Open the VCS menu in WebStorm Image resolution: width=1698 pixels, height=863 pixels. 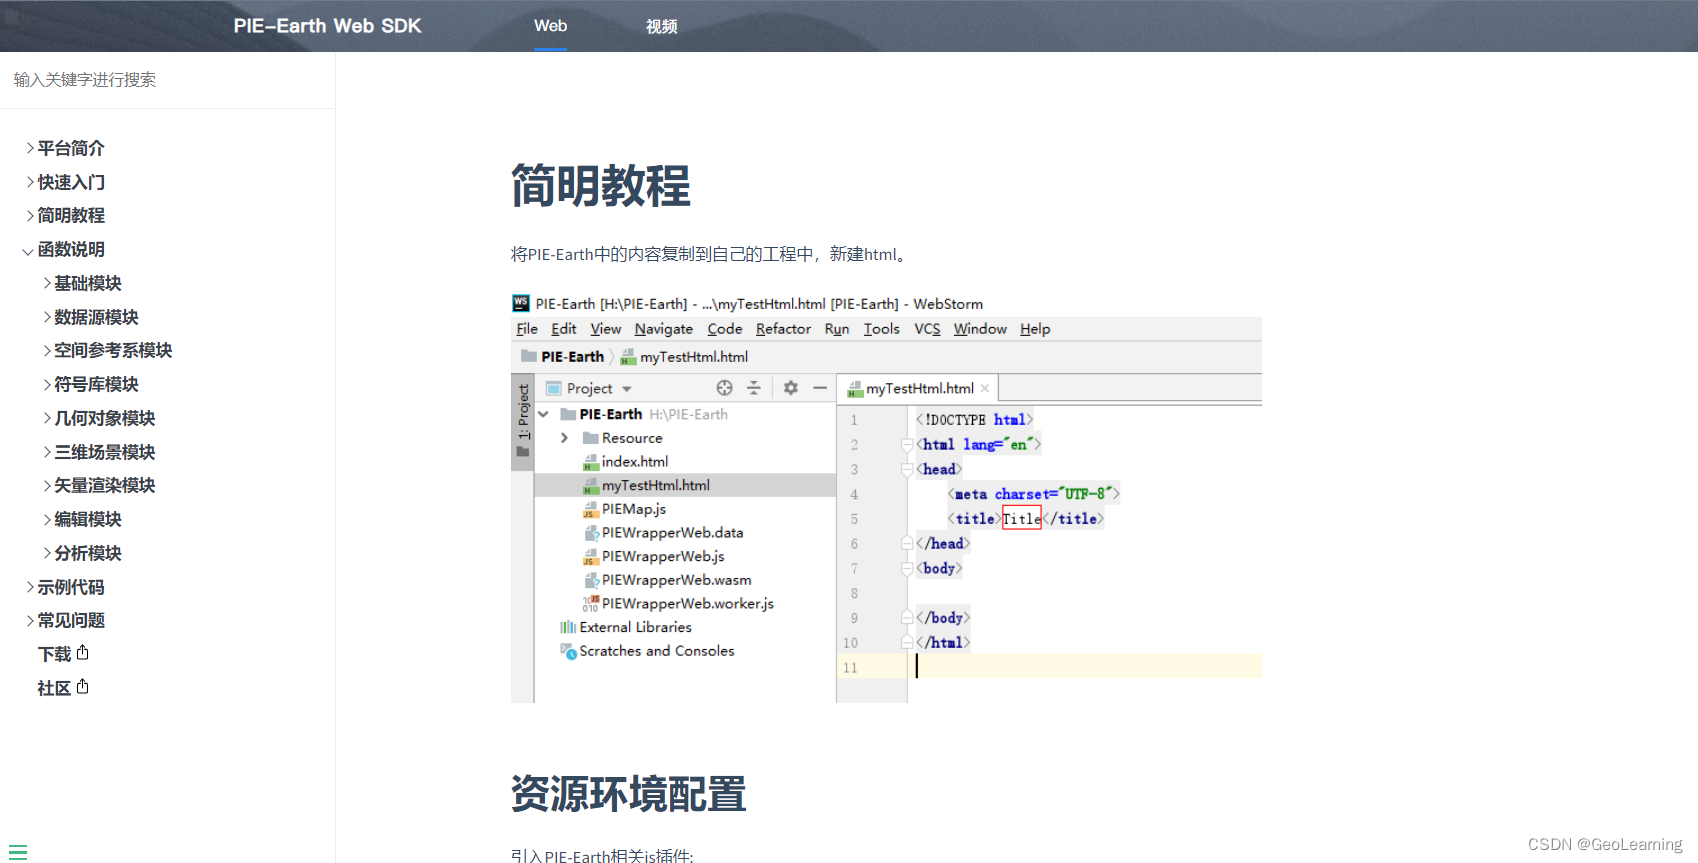927,329
